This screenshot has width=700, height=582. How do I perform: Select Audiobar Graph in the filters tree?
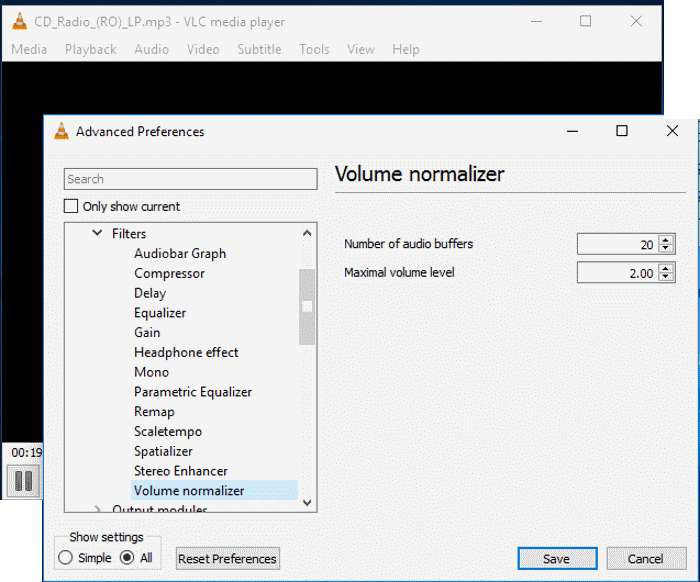(x=180, y=254)
